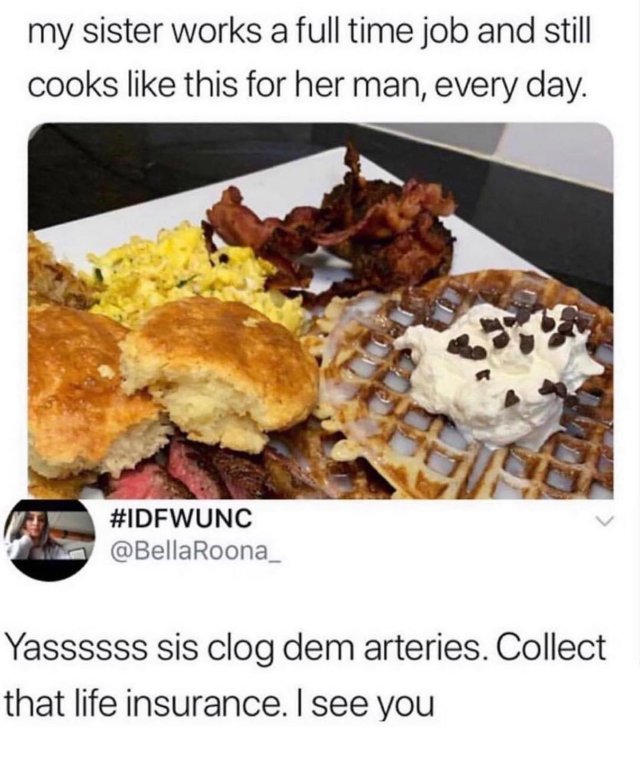
Task: Open the quoted tweet food photo
Action: click(321, 311)
